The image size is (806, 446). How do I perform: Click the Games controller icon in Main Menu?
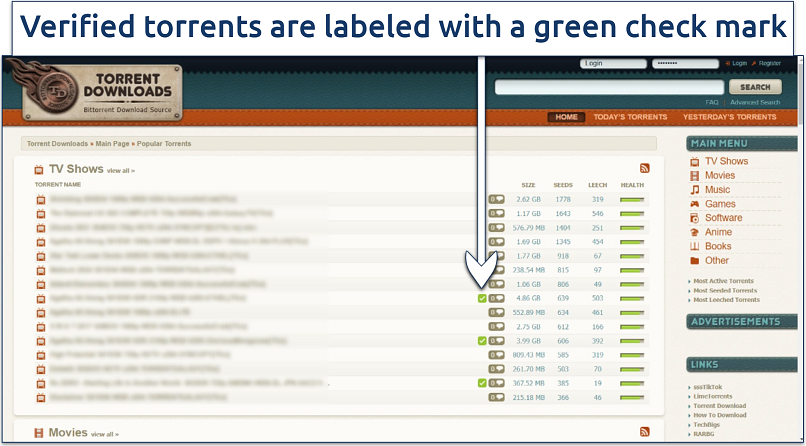[695, 204]
